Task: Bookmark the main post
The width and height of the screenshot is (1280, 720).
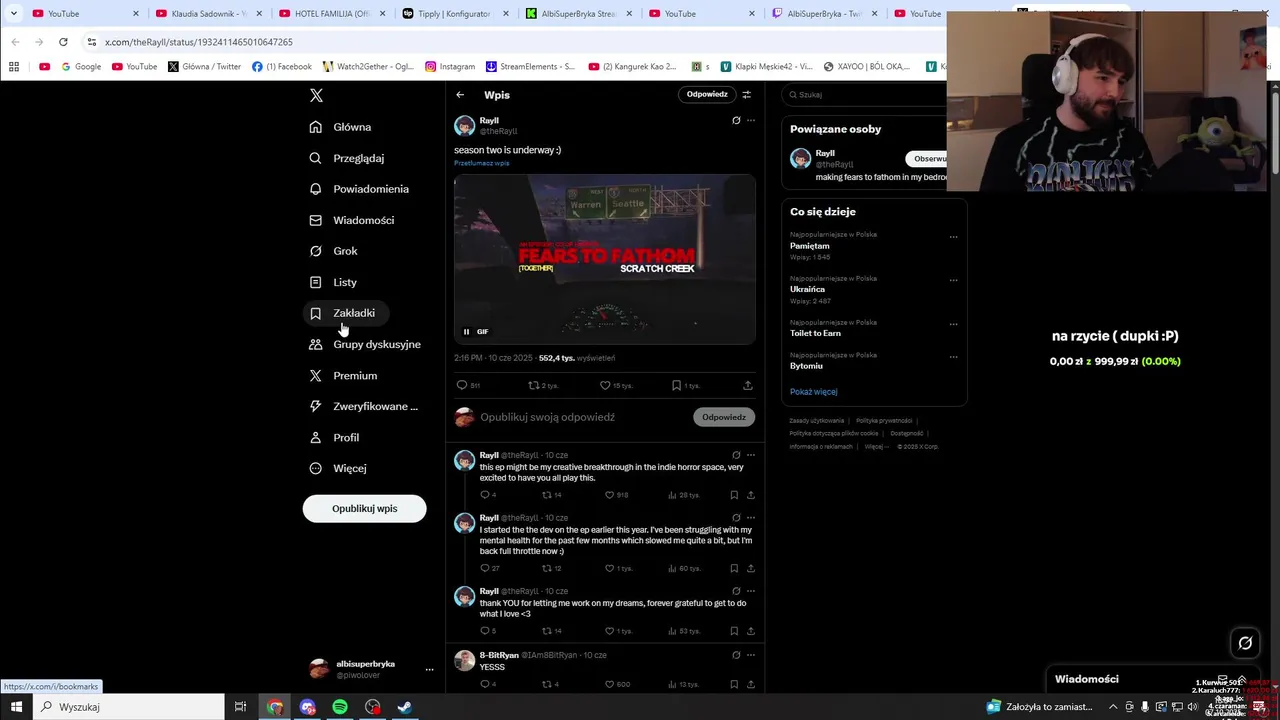Action: (x=677, y=385)
